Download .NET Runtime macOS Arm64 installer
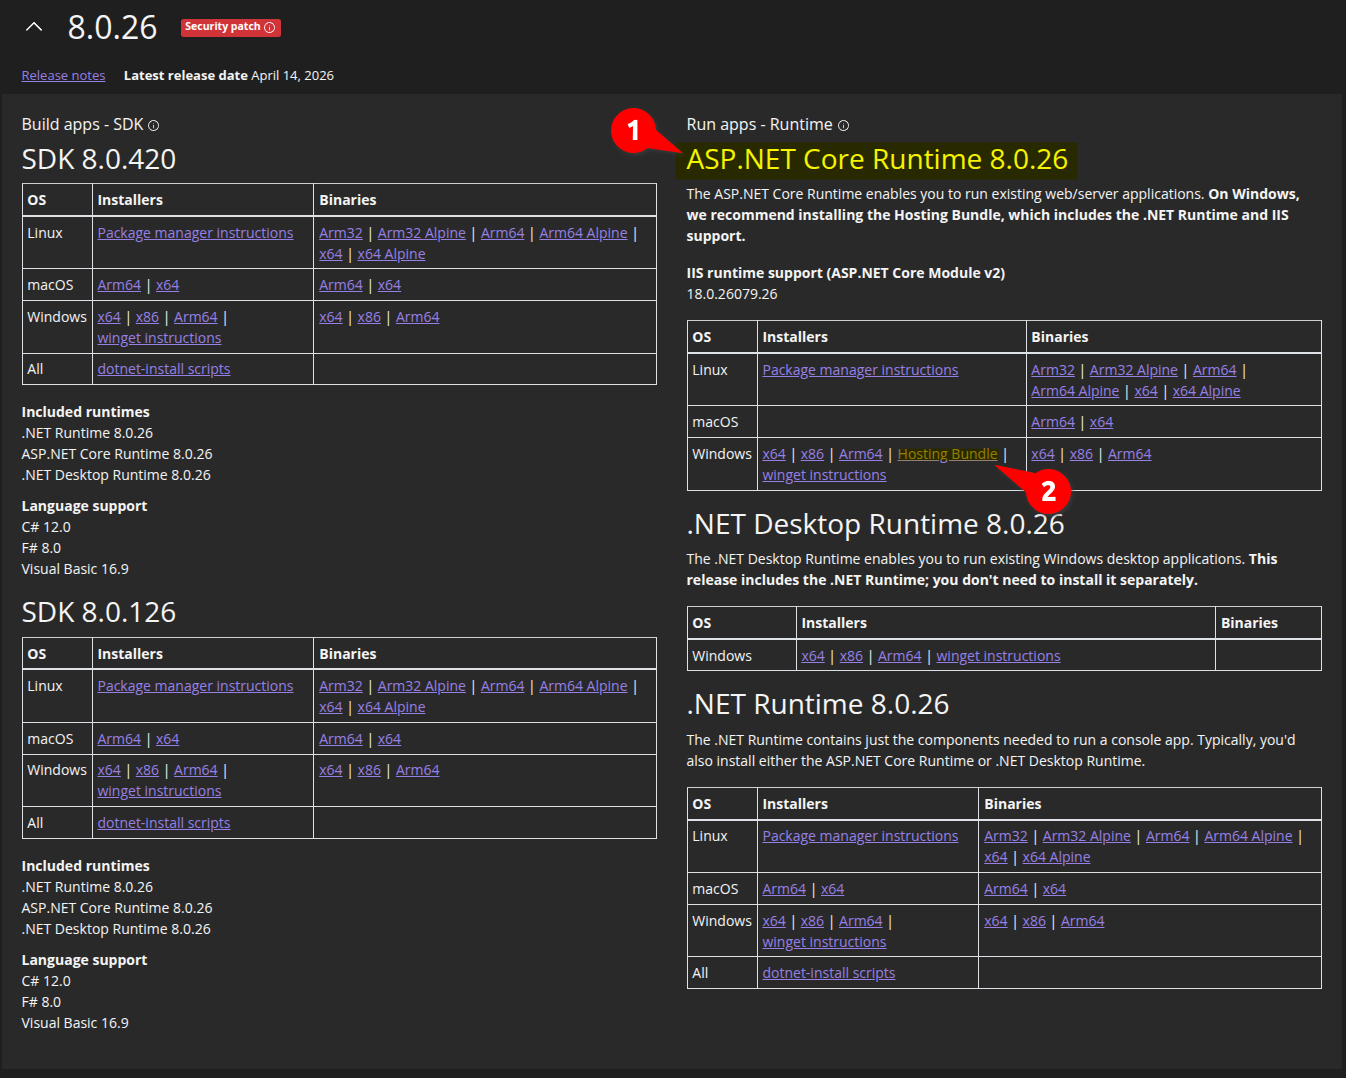Screen dimensions: 1346x1078 click(x=784, y=889)
